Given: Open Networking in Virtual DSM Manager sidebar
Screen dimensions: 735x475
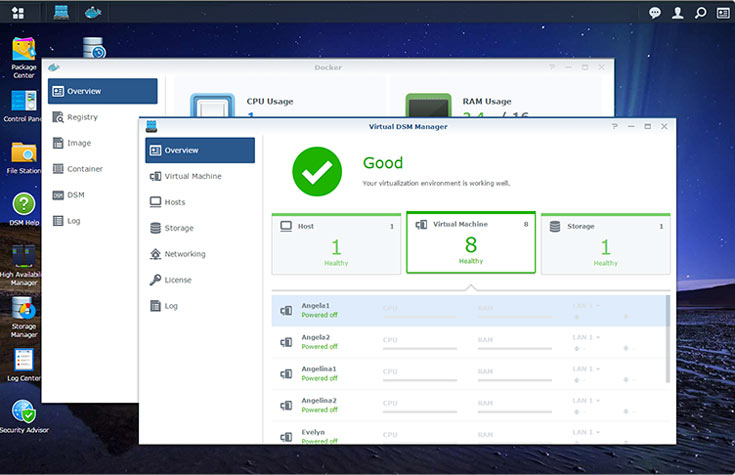Looking at the screenshot, I should click(x=184, y=254).
